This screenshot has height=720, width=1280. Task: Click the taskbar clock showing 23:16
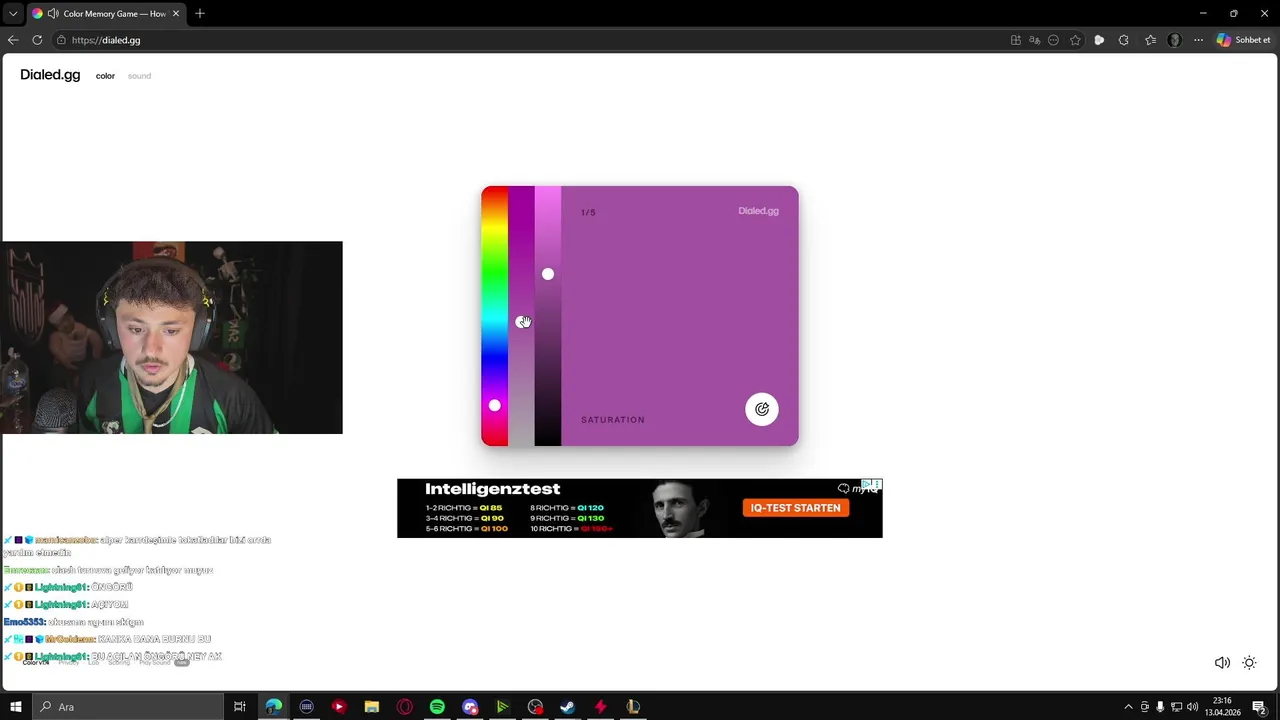(1222, 707)
